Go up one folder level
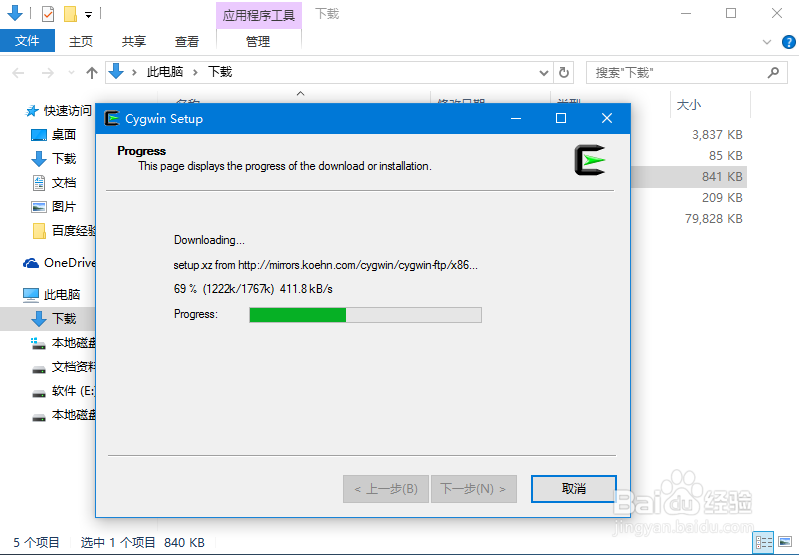 (x=92, y=73)
